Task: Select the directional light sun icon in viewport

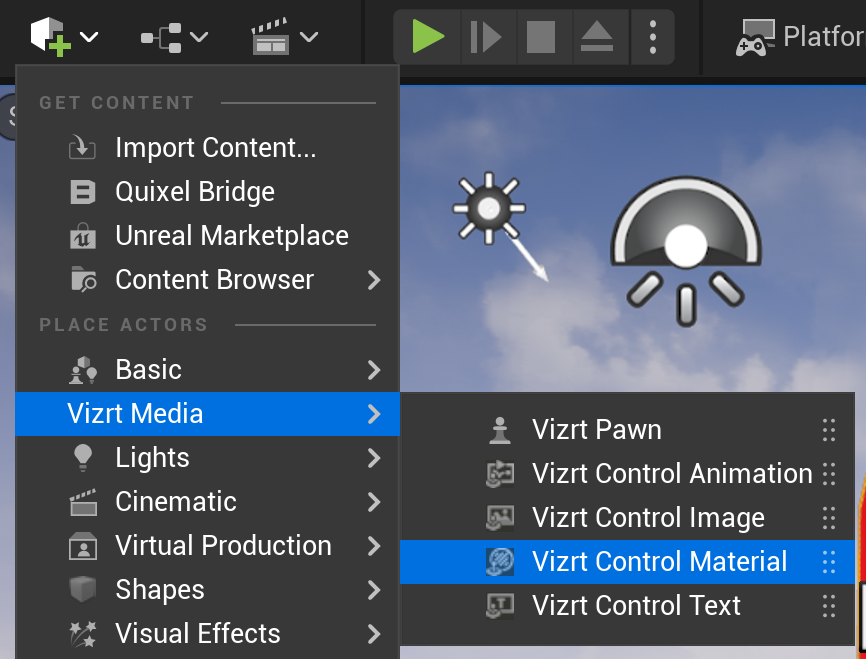Action: 489,209
